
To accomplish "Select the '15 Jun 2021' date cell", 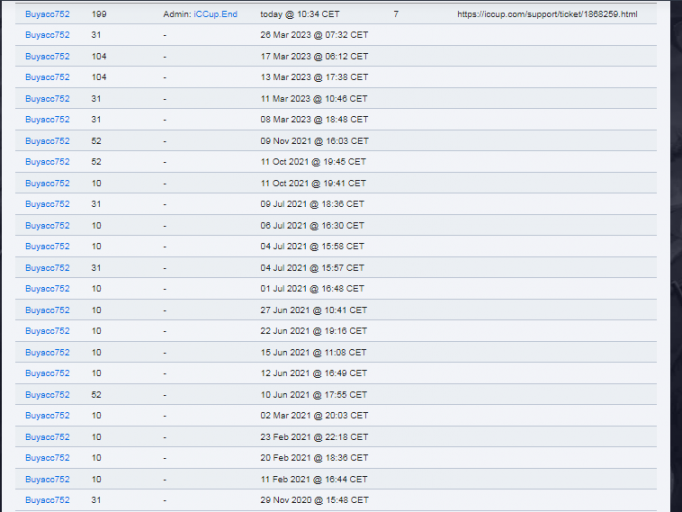I will pyautogui.click(x=313, y=352).
